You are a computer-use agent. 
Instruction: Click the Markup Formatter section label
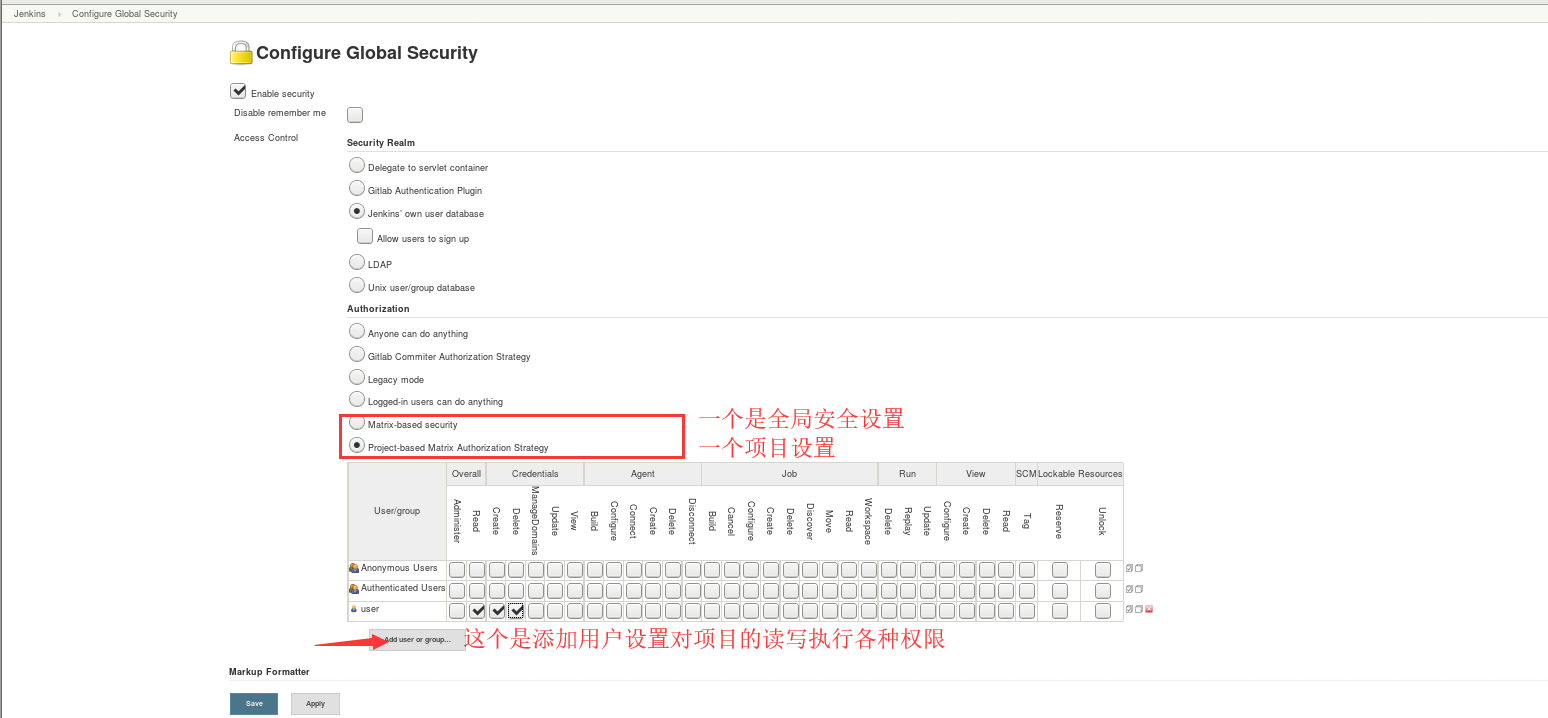(x=269, y=672)
